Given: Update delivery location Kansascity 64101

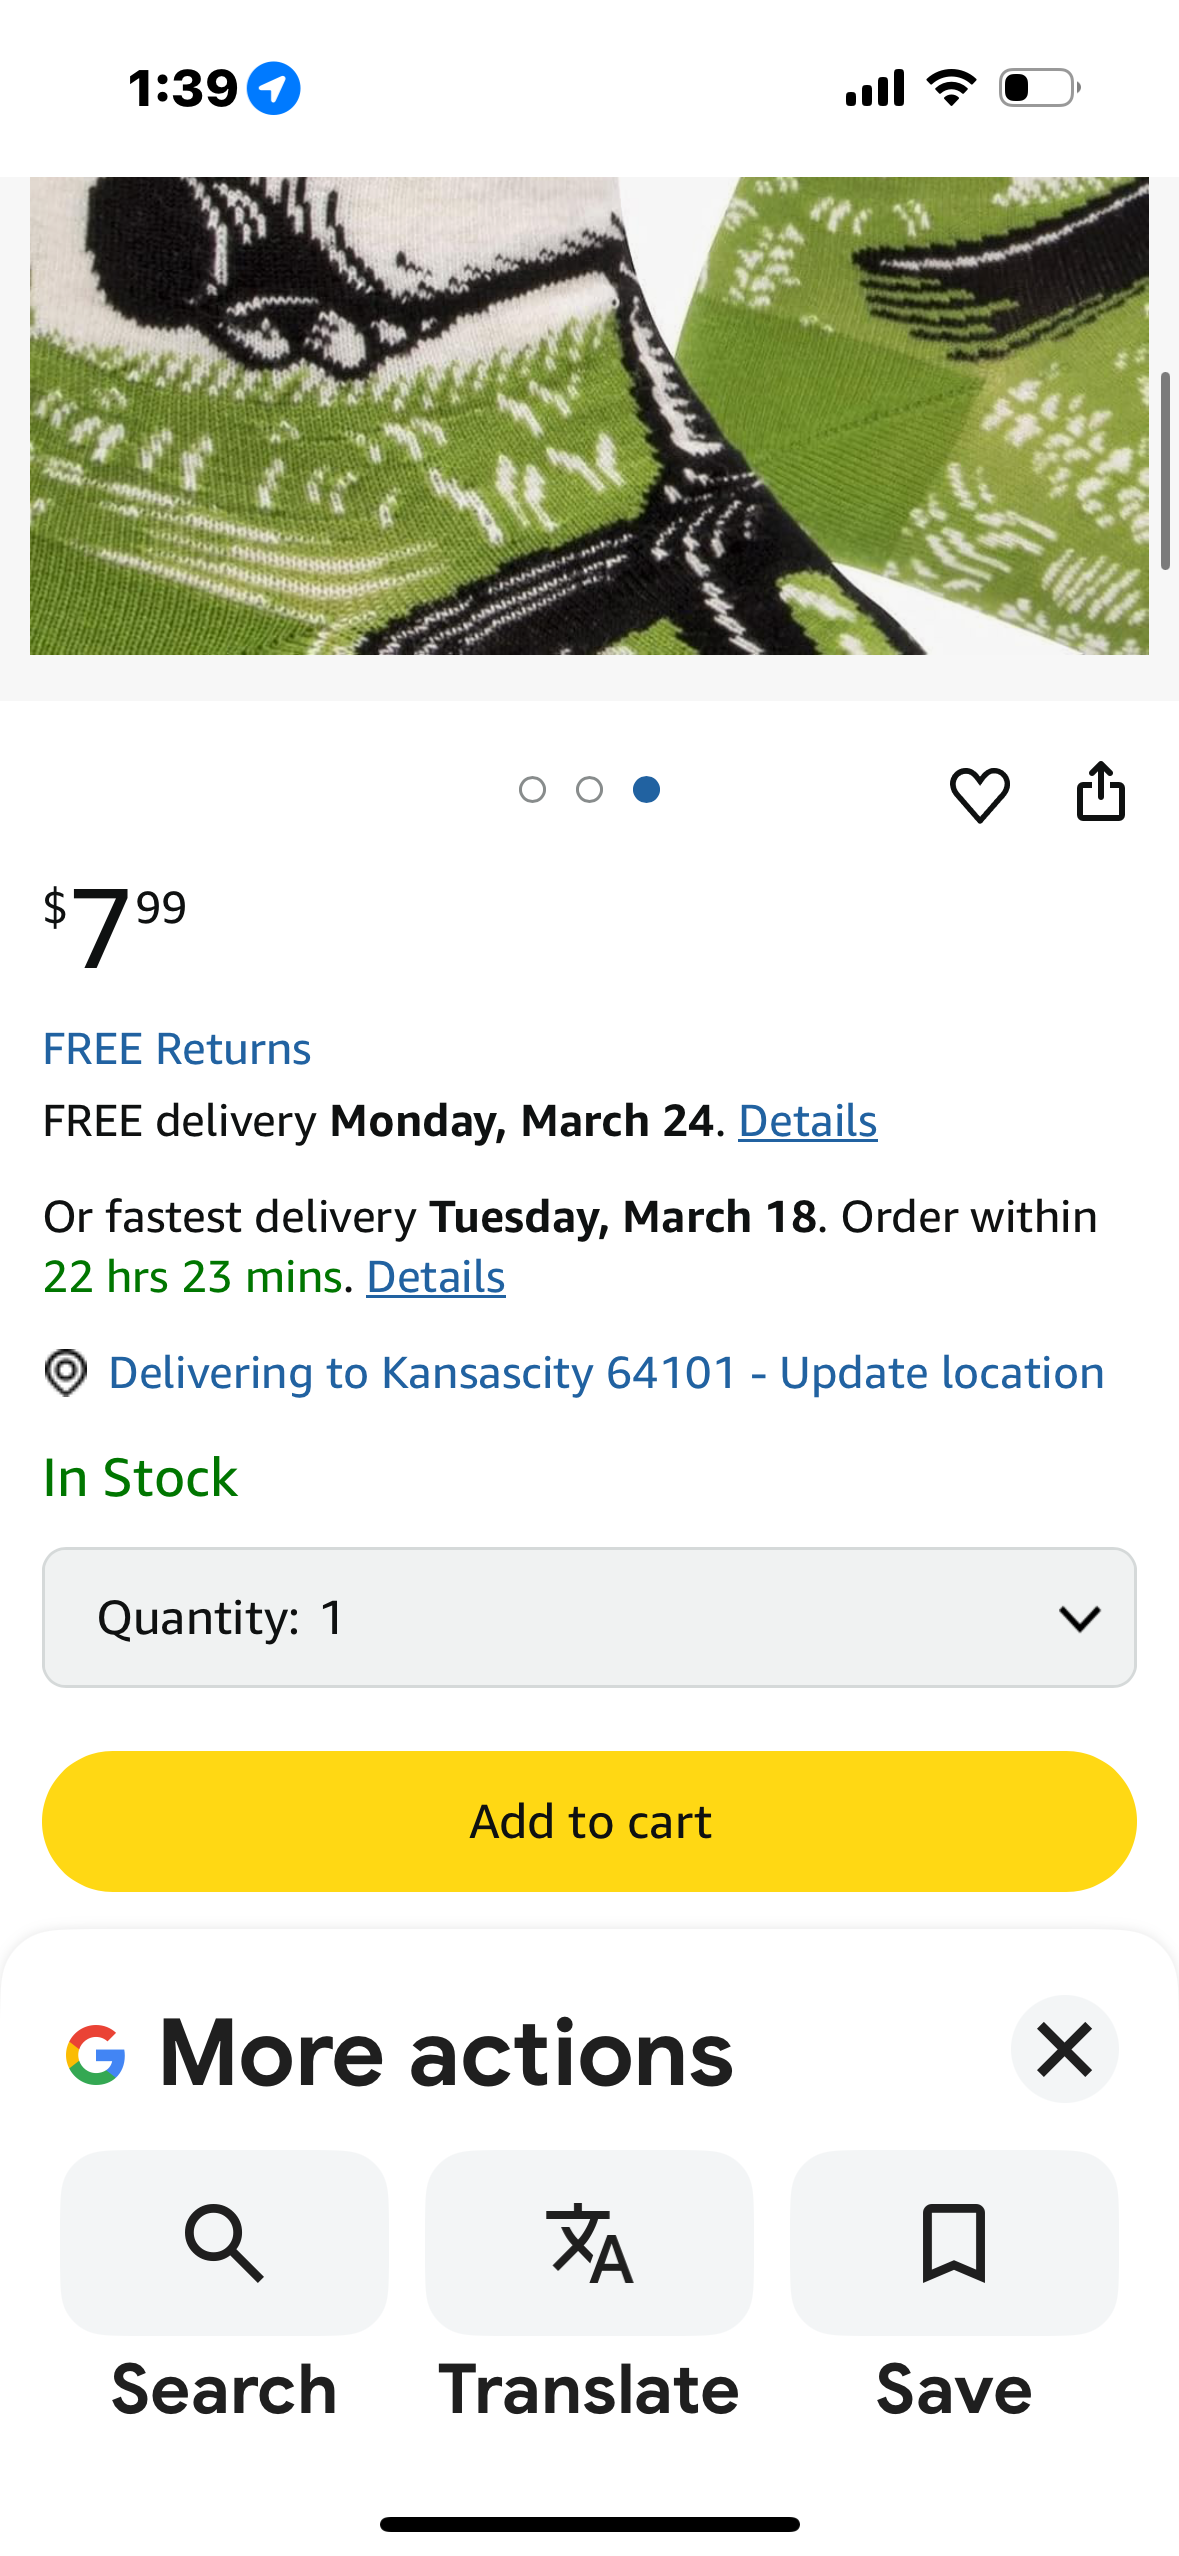Looking at the screenshot, I should pyautogui.click(x=606, y=1373).
